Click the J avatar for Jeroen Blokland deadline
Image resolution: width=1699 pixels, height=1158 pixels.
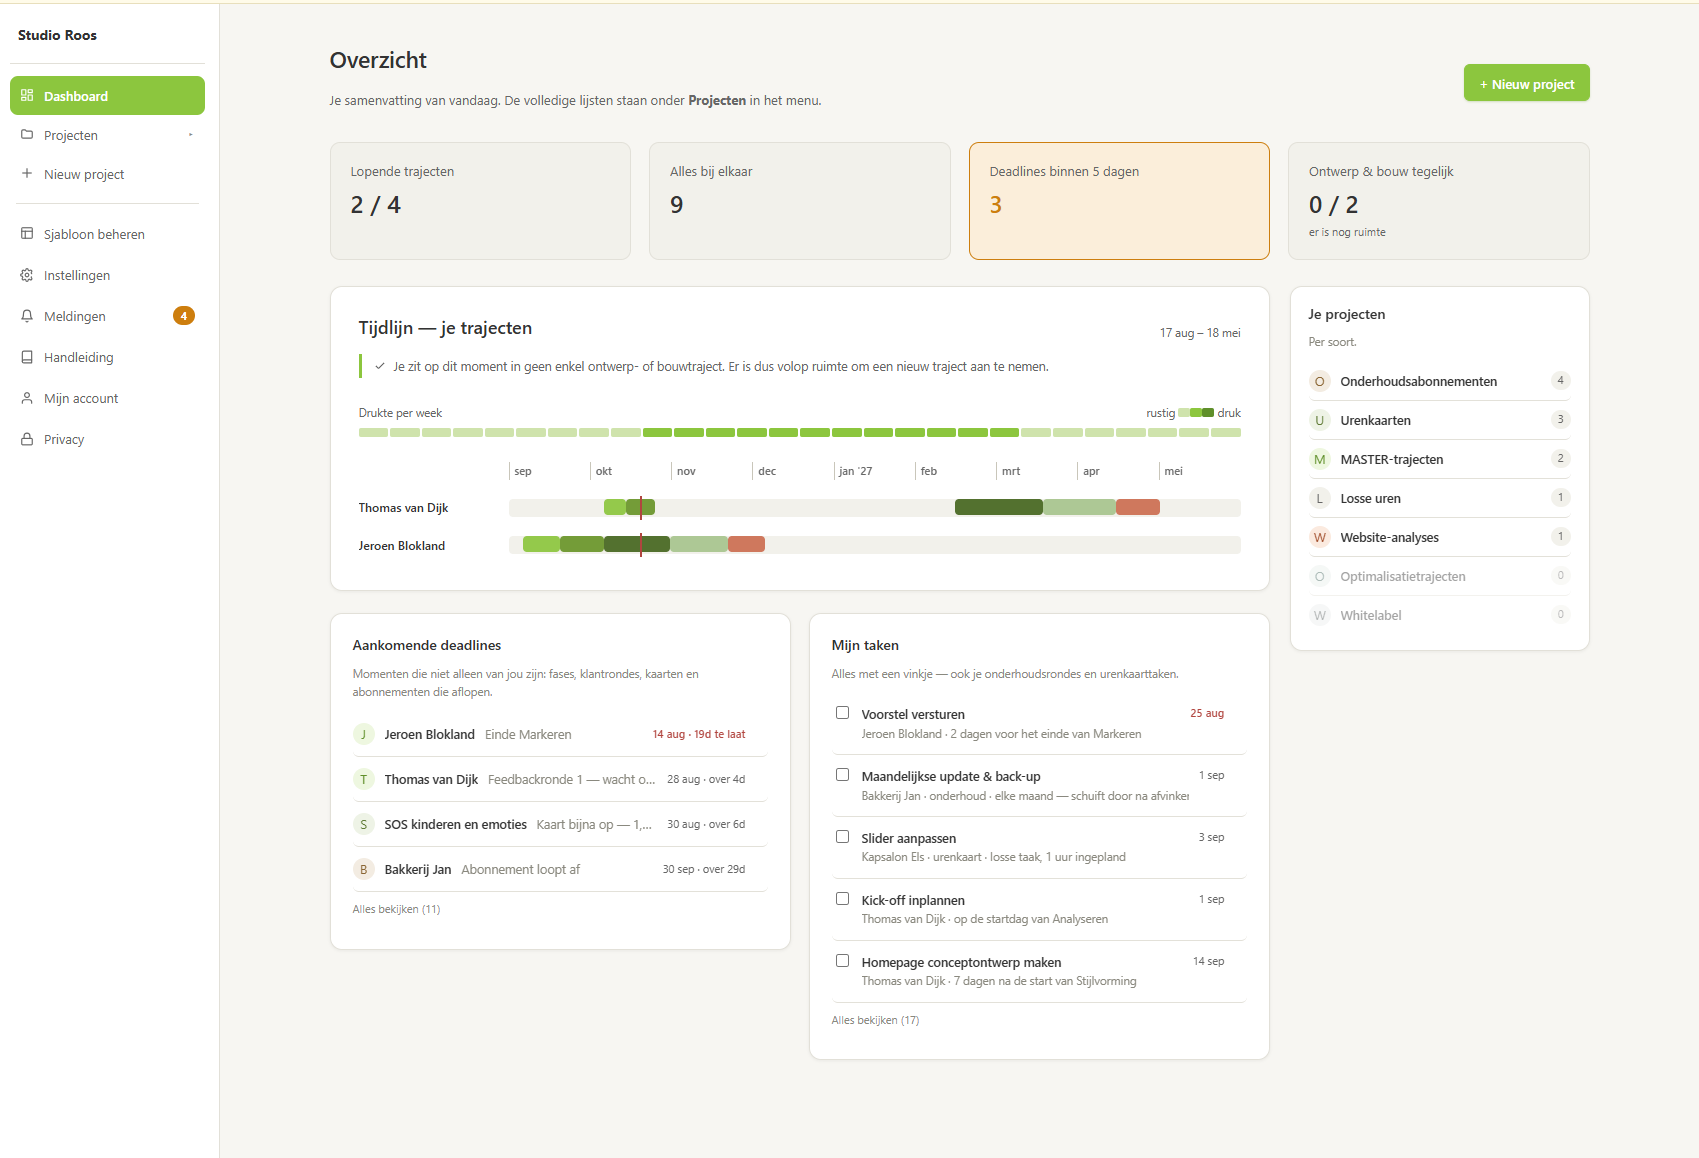point(364,734)
